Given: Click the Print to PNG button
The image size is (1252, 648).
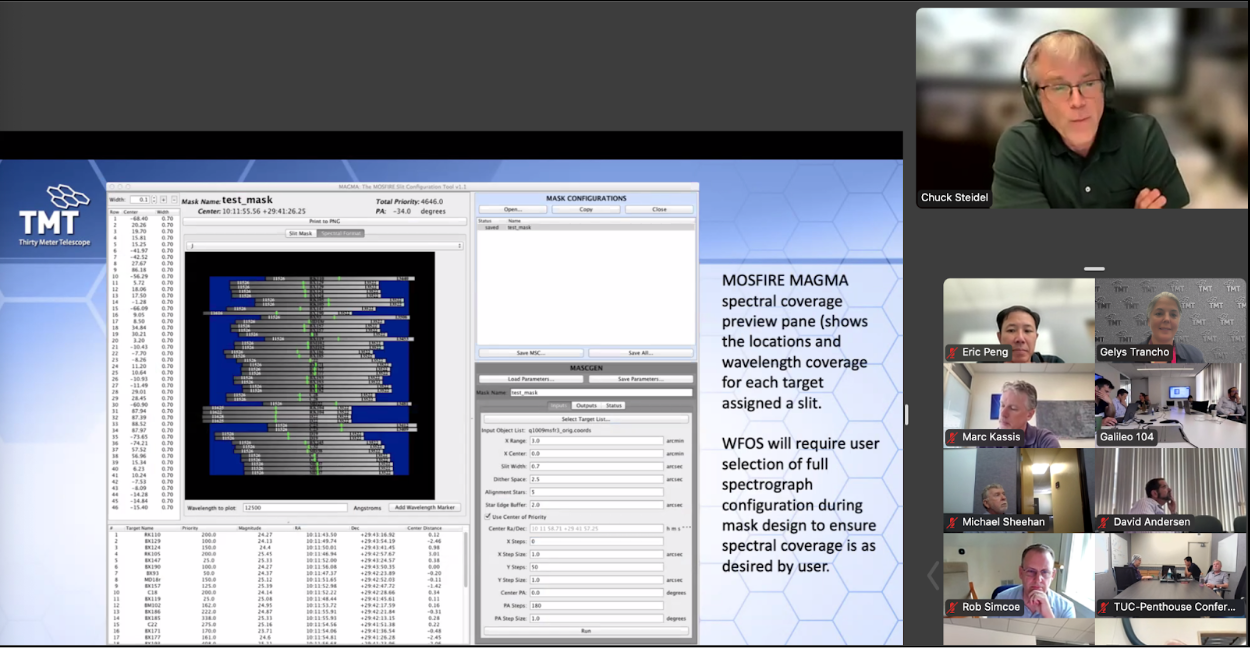Looking at the screenshot, I should tap(324, 221).
